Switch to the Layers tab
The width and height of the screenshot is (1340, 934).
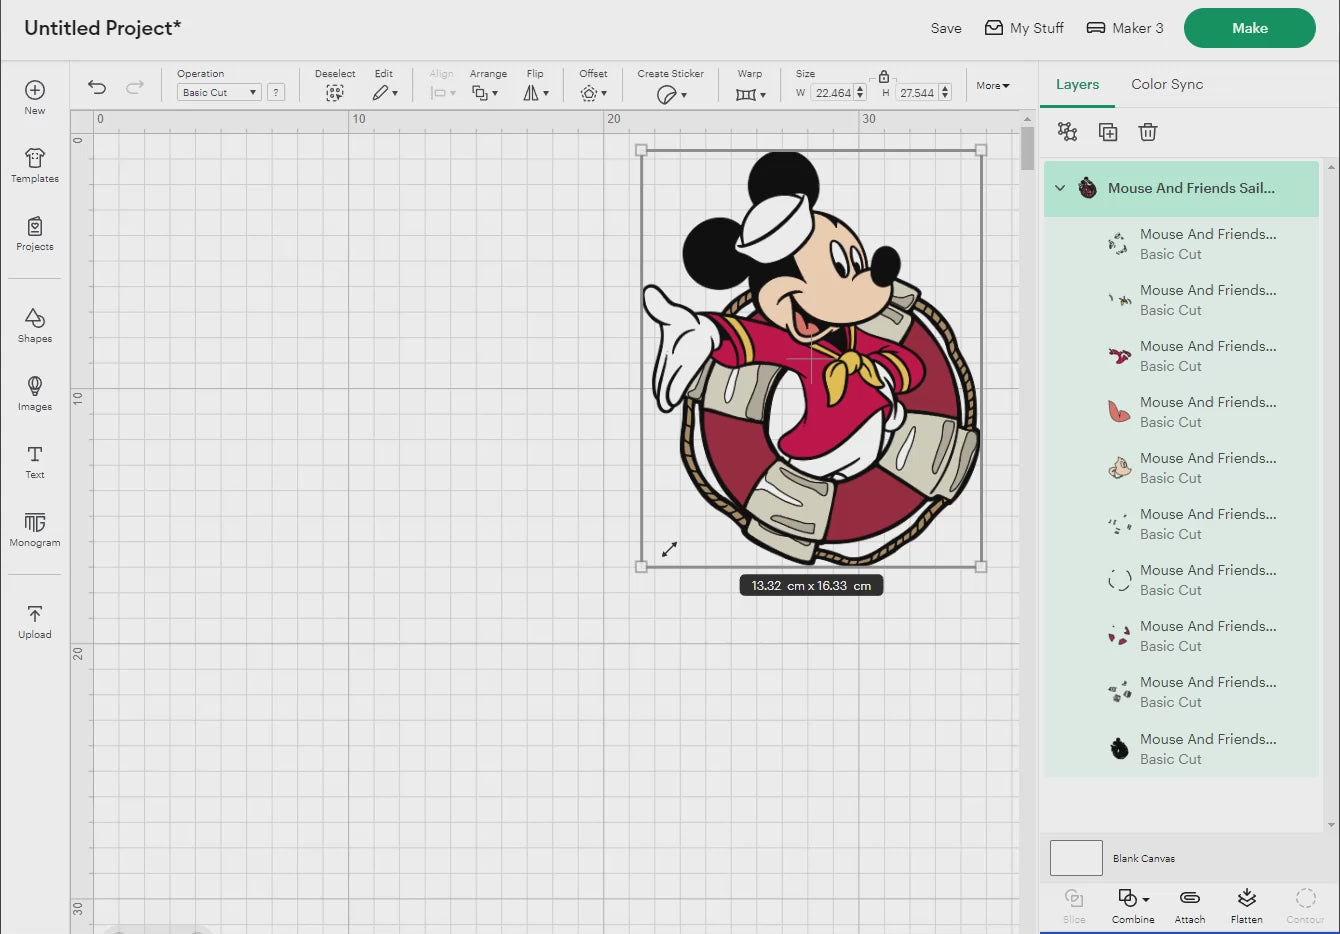pos(1077,85)
